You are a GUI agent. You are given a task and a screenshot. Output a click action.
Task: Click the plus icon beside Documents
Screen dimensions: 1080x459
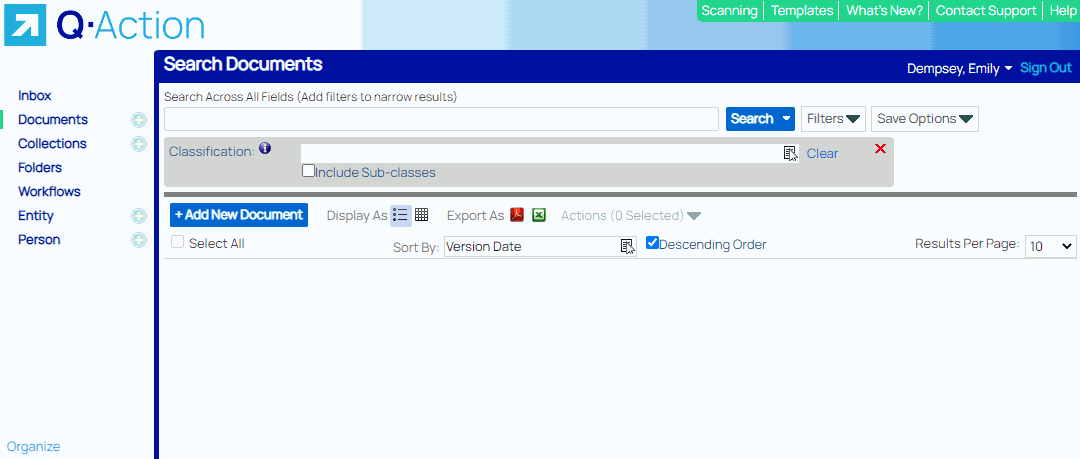[x=139, y=120]
